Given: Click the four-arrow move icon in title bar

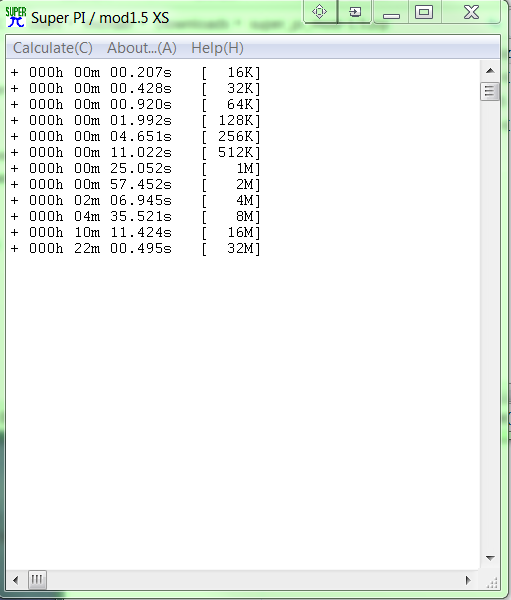Looking at the screenshot, I should (x=320, y=11).
